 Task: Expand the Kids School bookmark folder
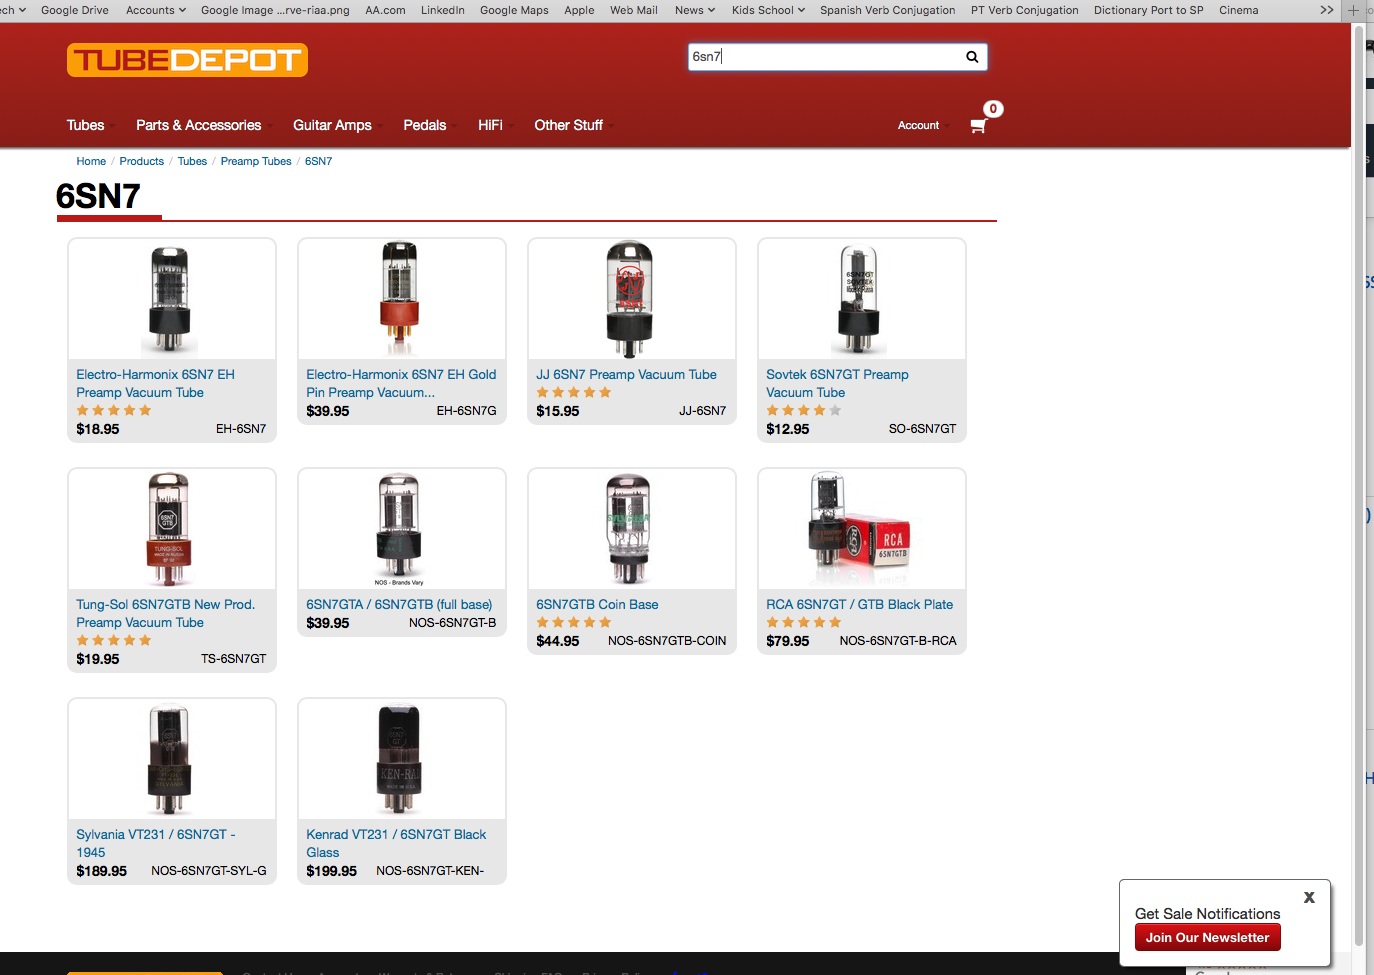click(768, 10)
